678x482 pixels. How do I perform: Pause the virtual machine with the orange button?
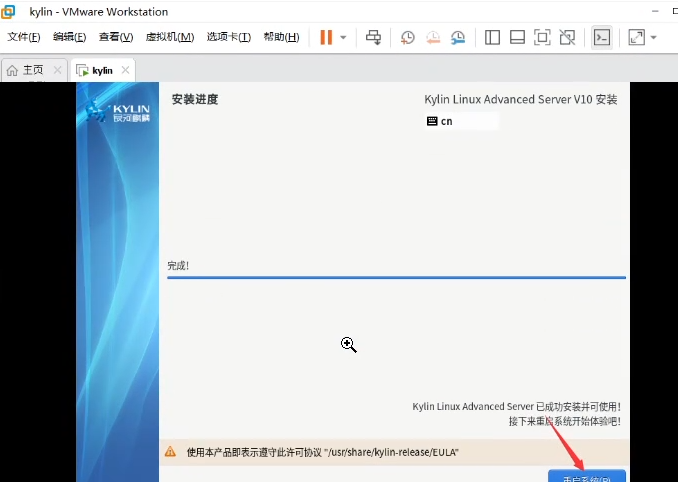coord(326,37)
